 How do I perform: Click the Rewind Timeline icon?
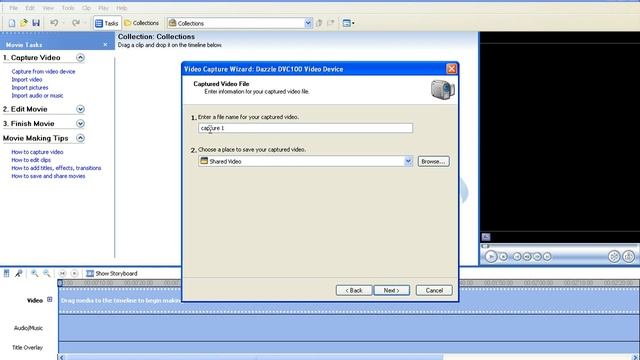pos(62,273)
